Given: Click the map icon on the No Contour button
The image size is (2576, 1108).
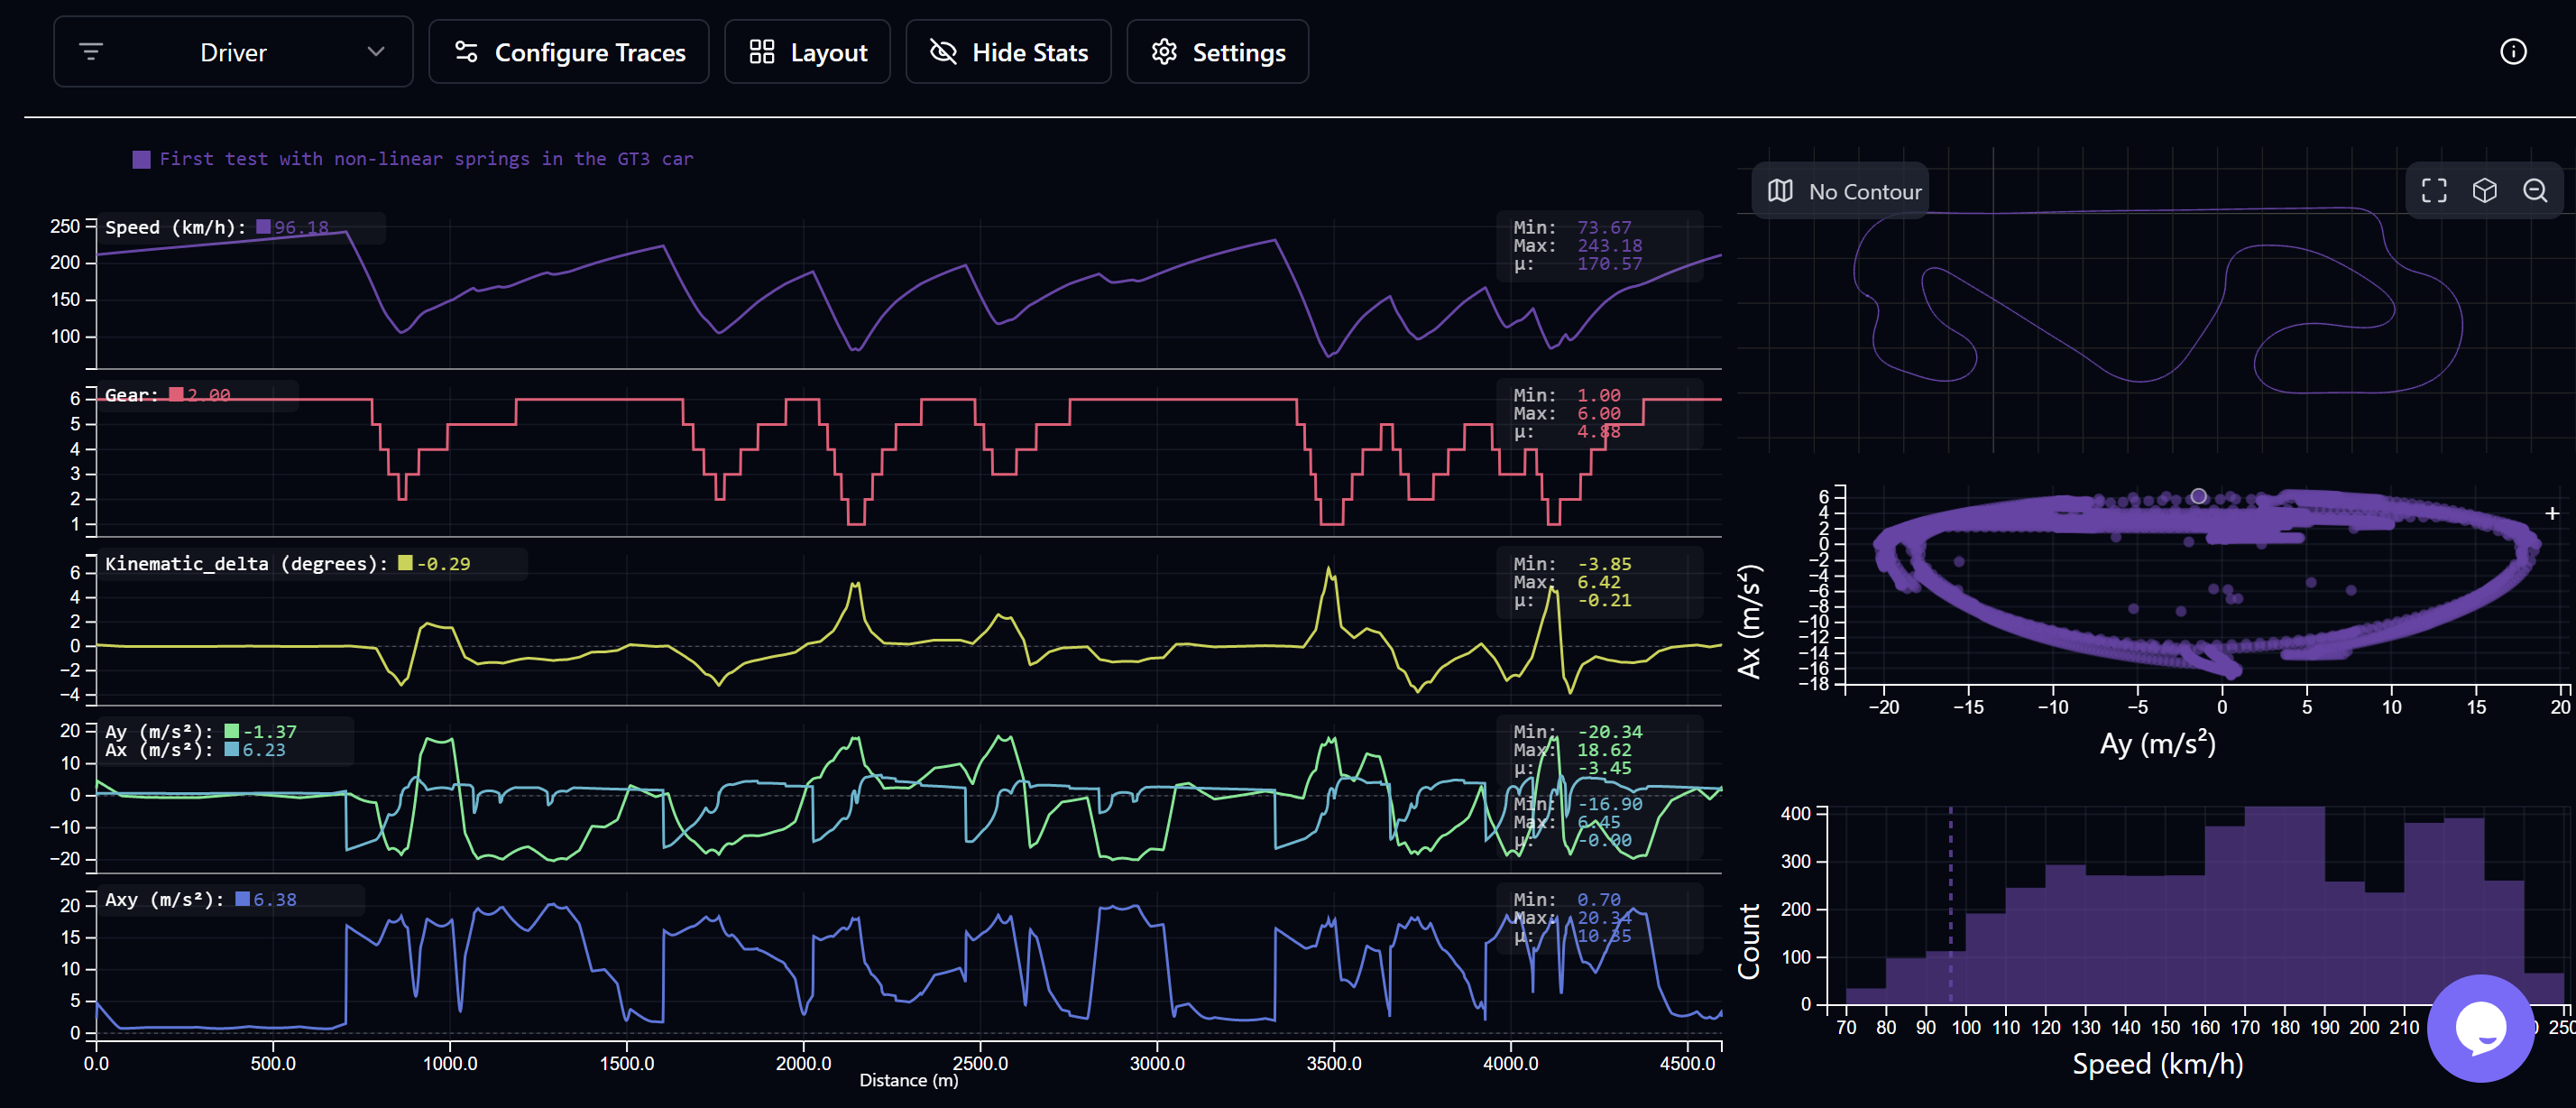Looking at the screenshot, I should coord(1780,191).
